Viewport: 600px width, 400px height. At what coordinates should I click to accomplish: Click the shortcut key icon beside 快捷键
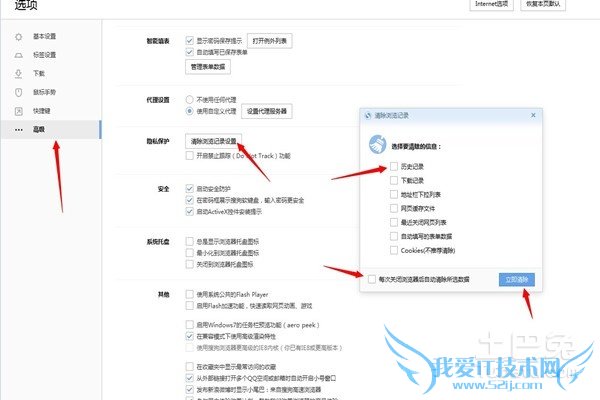click(x=18, y=111)
